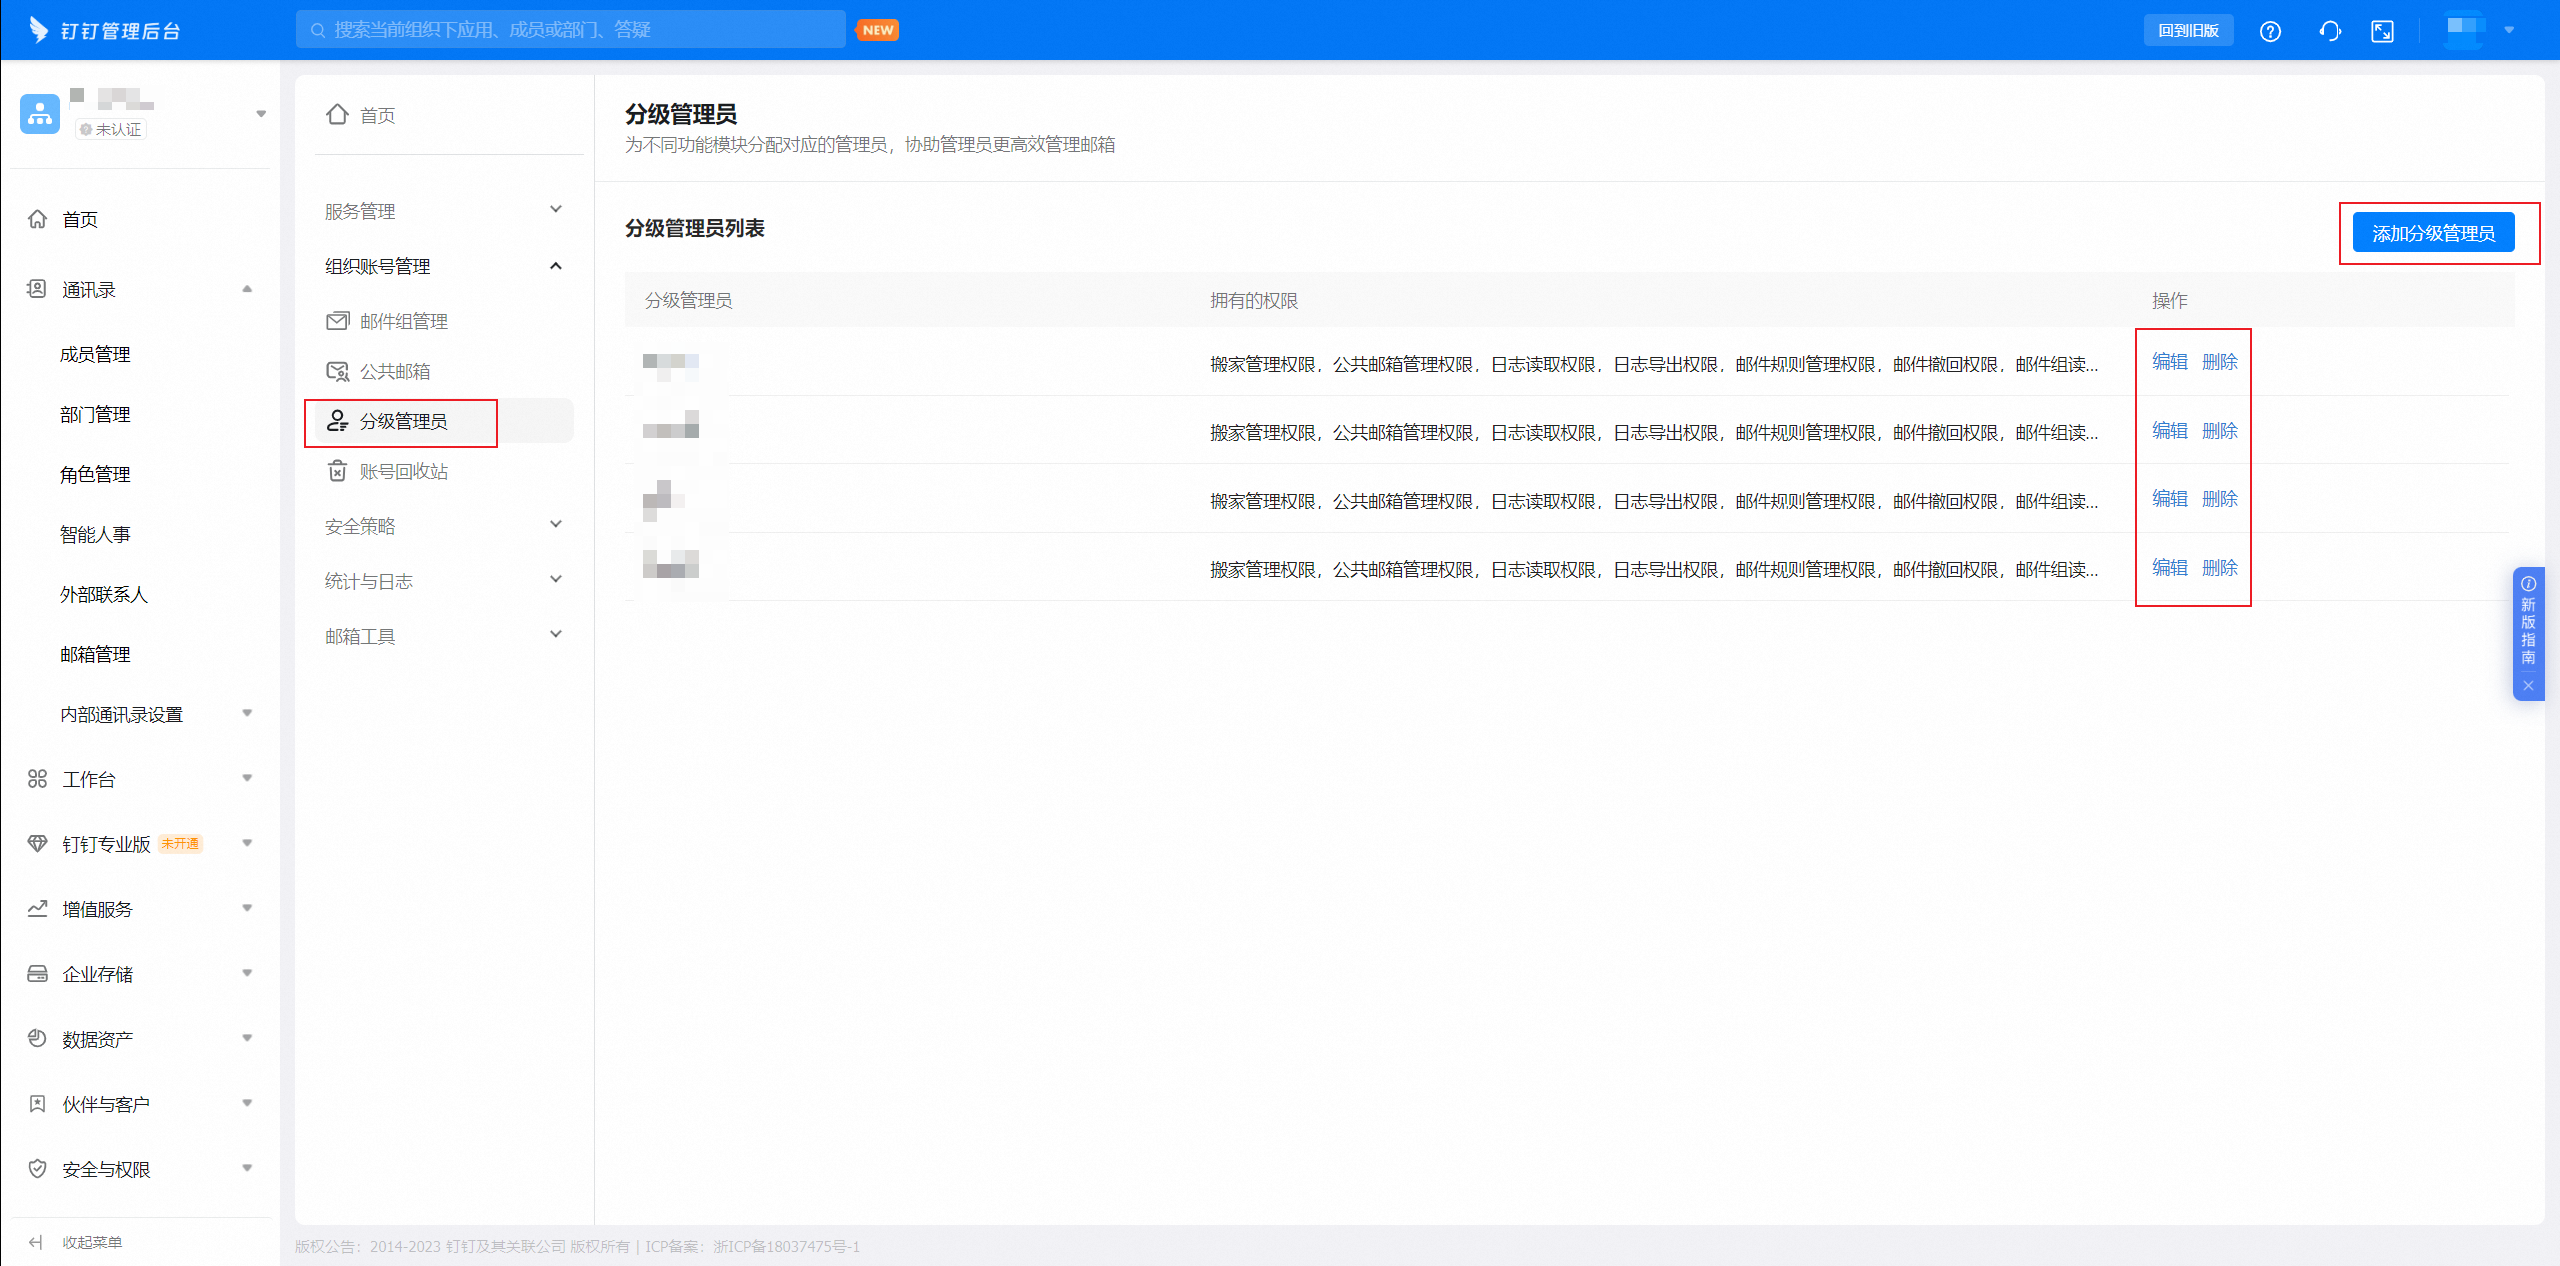Open the 新版指南 side tab
2560x1266 pixels.
pyautogui.click(x=2528, y=632)
